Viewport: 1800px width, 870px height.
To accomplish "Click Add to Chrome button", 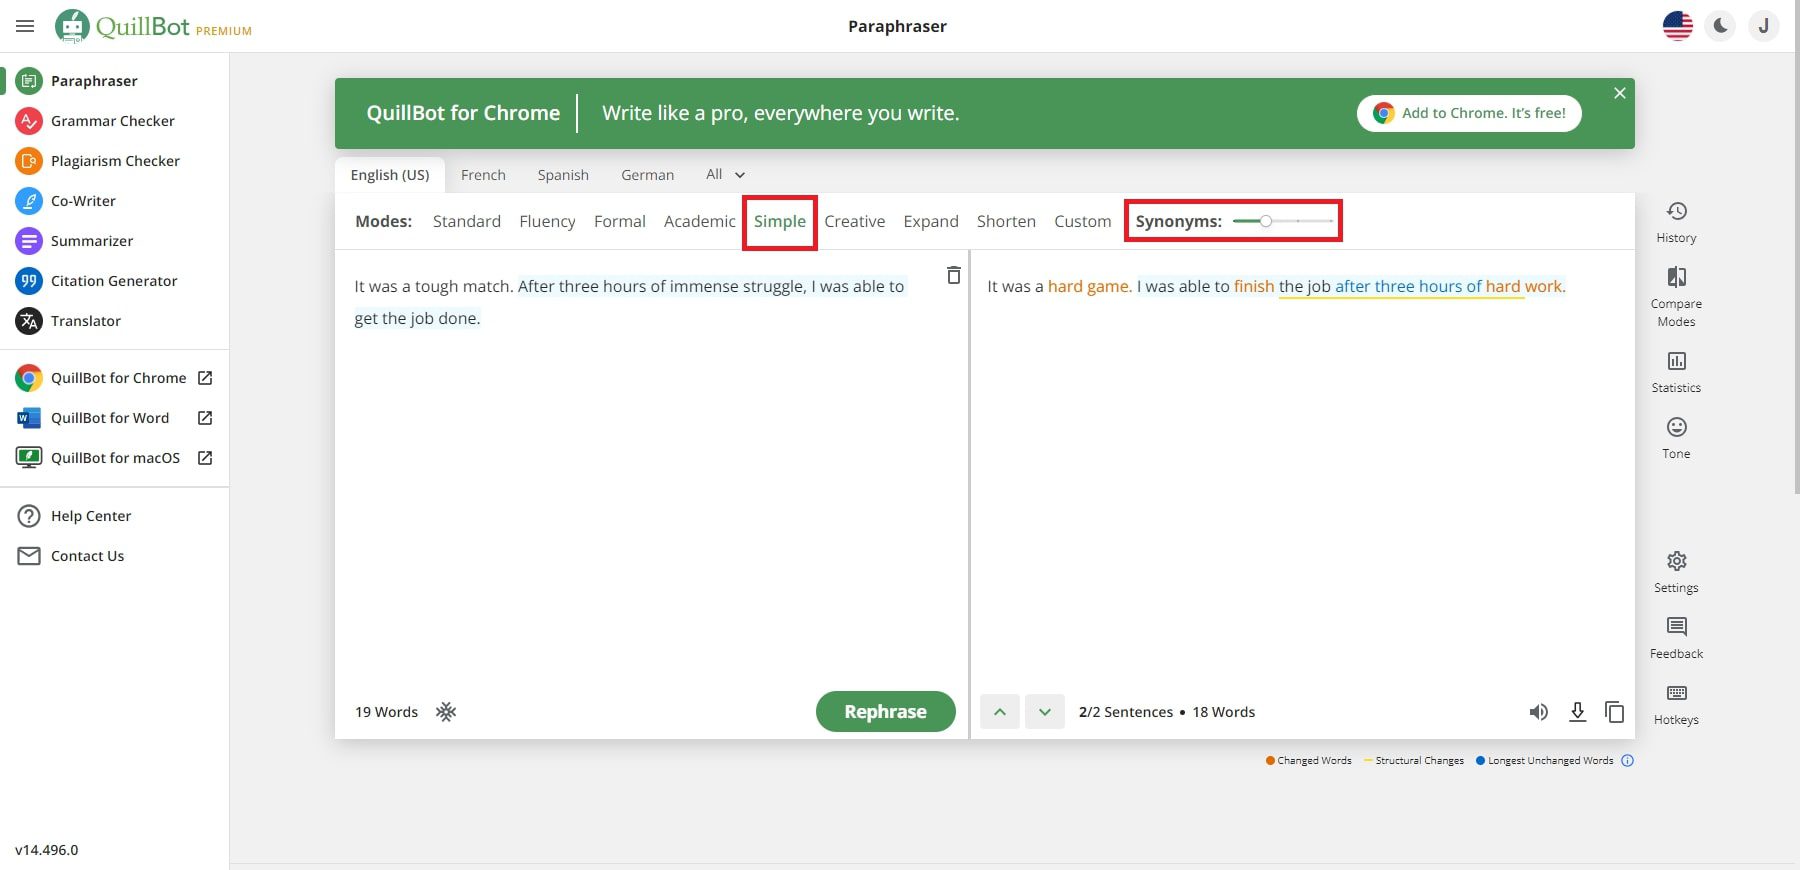I will pos(1469,113).
